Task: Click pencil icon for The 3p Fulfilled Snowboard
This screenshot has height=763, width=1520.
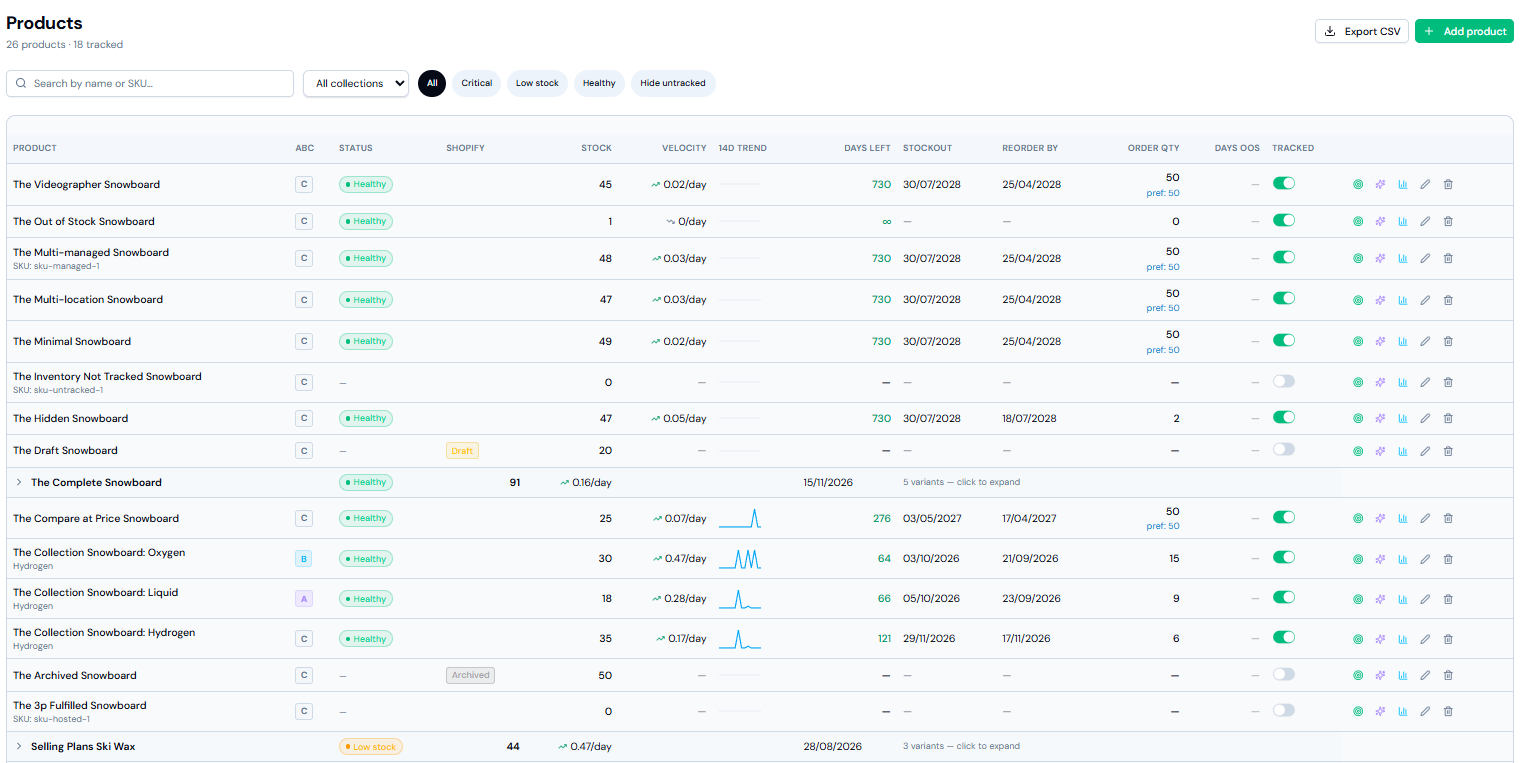Action: 1425,711
